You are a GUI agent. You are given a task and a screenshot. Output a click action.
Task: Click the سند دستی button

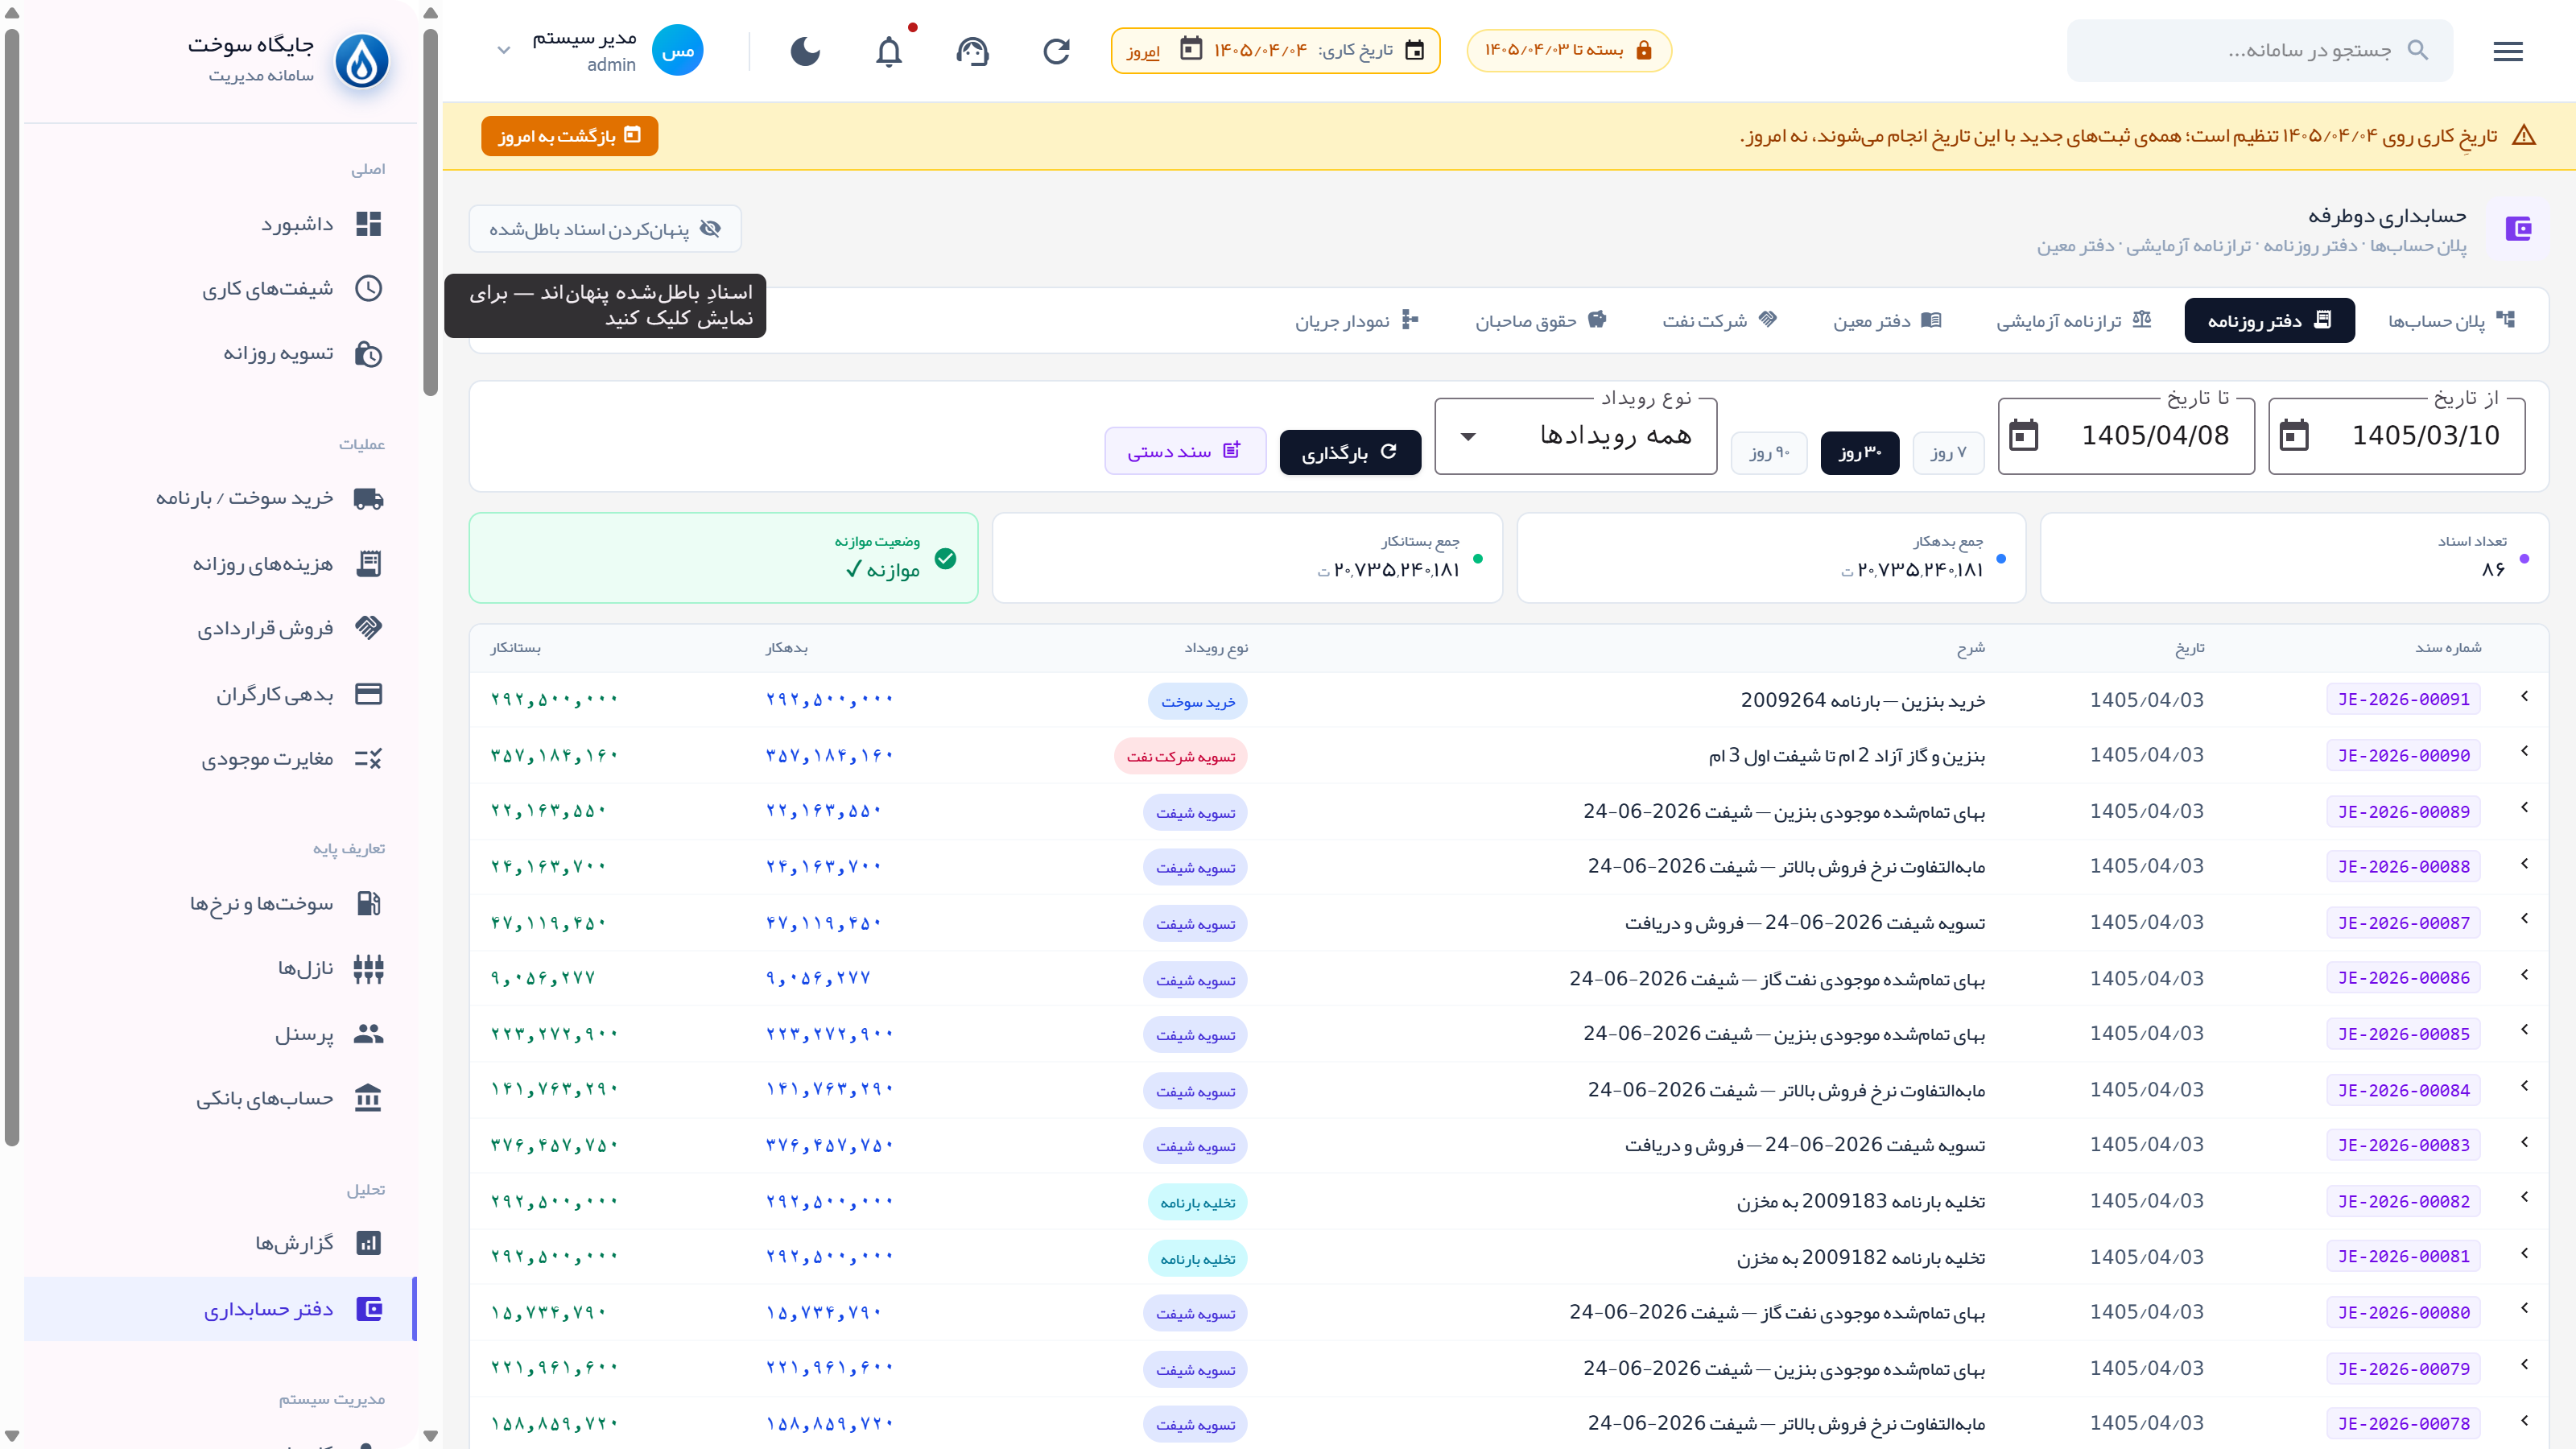(x=1185, y=451)
